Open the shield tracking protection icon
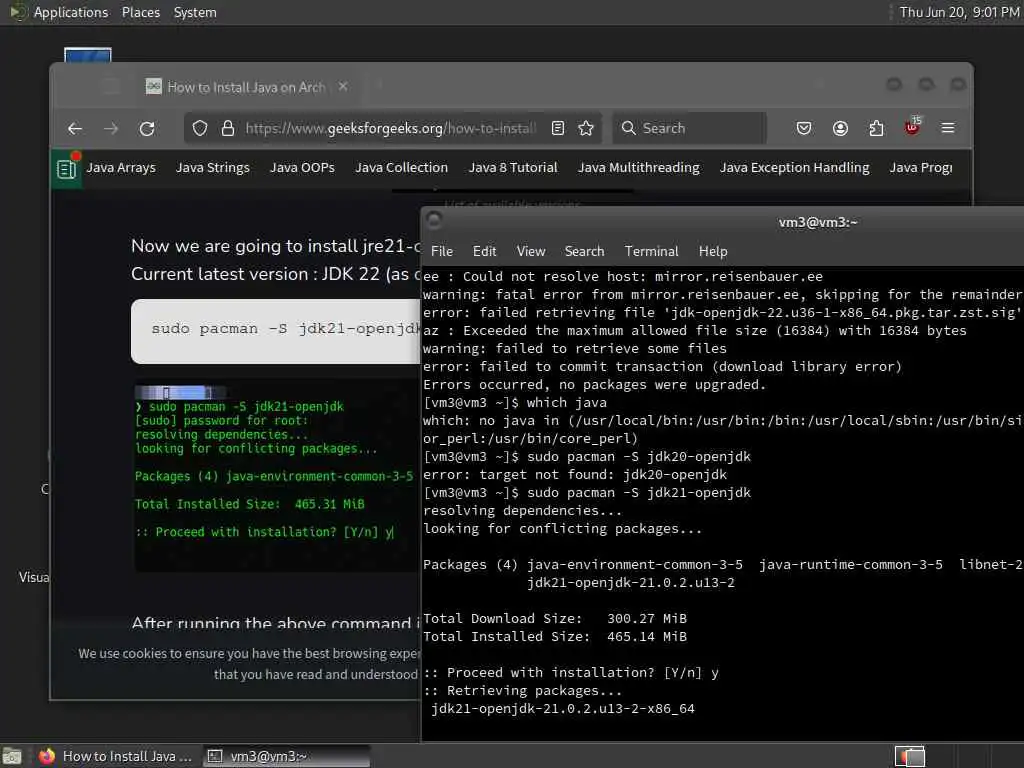Screen dimensions: 1024x768 point(200,129)
